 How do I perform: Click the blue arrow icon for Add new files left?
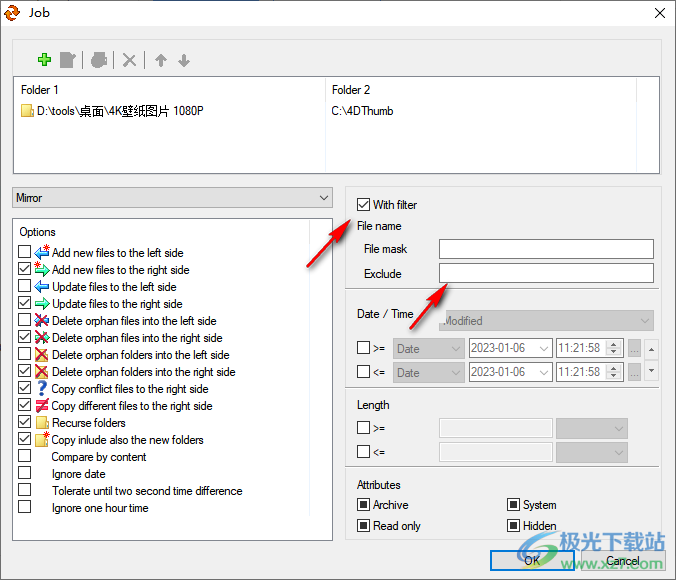click(x=42, y=252)
